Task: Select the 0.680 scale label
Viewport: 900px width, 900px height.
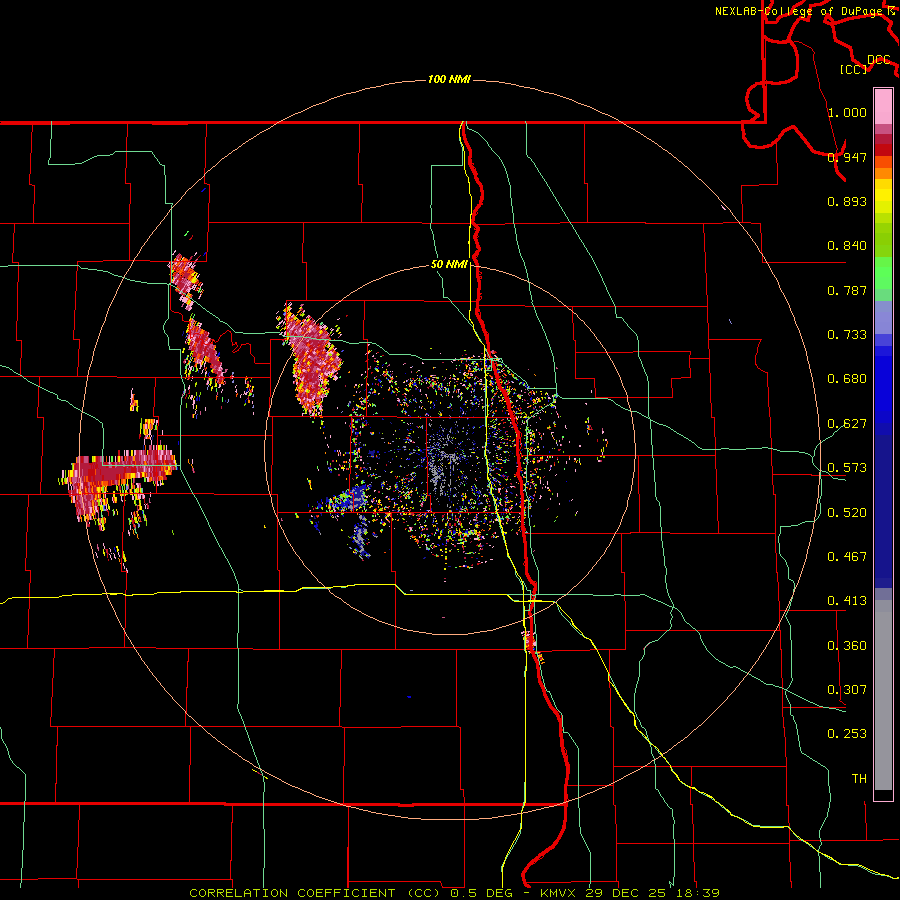Action: pyautogui.click(x=847, y=379)
